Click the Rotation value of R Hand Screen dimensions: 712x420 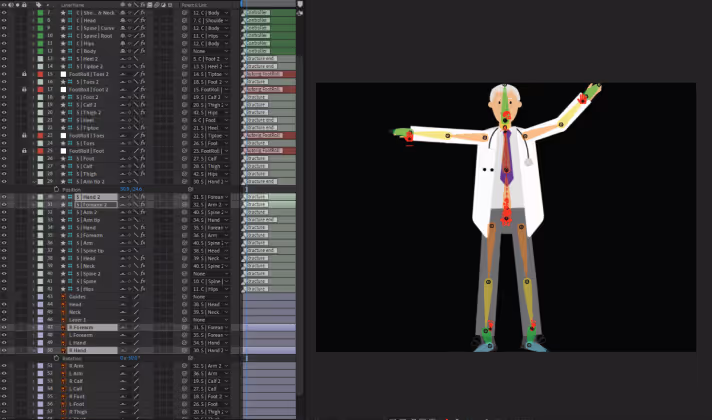(x=129, y=358)
